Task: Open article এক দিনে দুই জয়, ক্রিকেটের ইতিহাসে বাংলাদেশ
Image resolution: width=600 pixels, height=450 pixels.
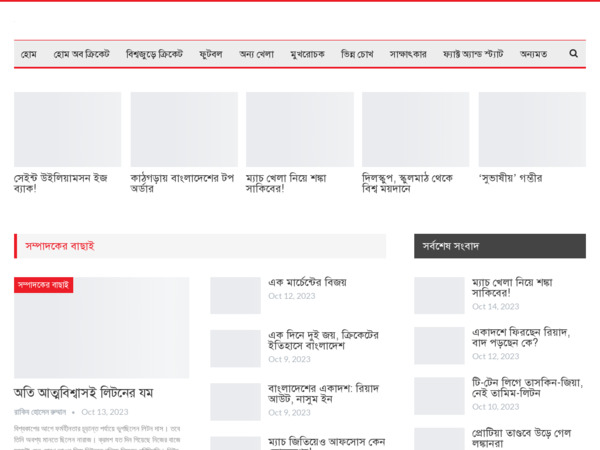Action: [x=323, y=340]
